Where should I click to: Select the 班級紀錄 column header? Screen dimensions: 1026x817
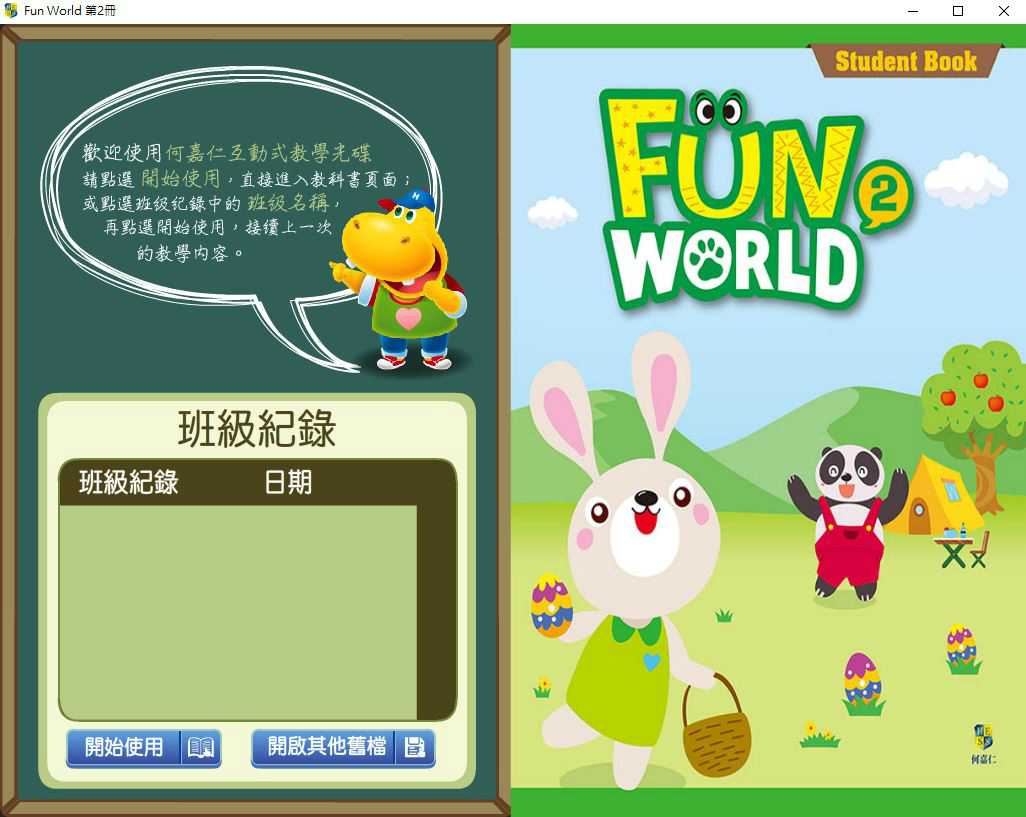128,483
